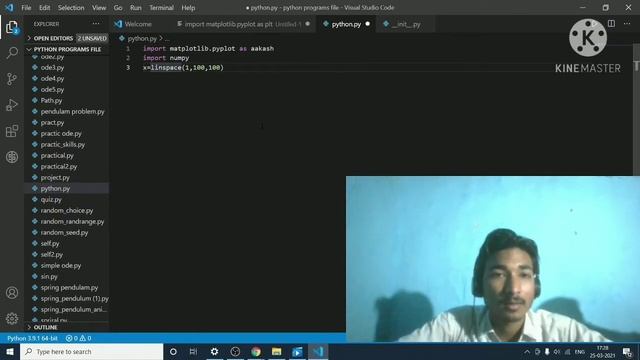Open the Search view in activity bar
This screenshot has height=360, width=640.
coord(12,53)
